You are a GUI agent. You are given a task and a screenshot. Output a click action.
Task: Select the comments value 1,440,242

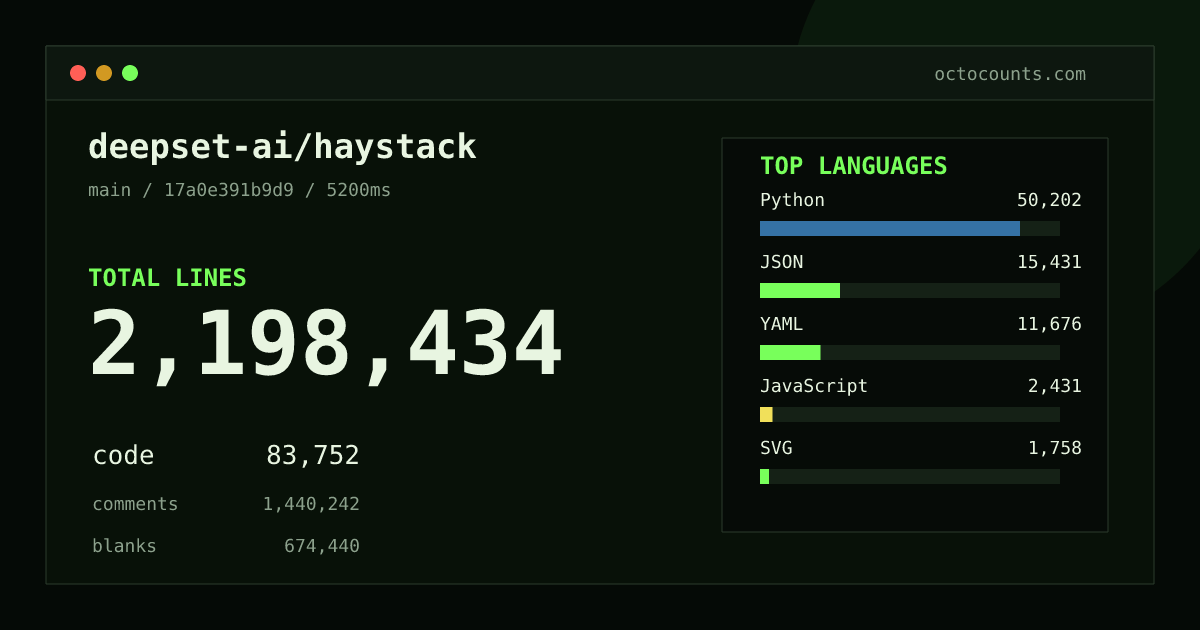tap(311, 504)
